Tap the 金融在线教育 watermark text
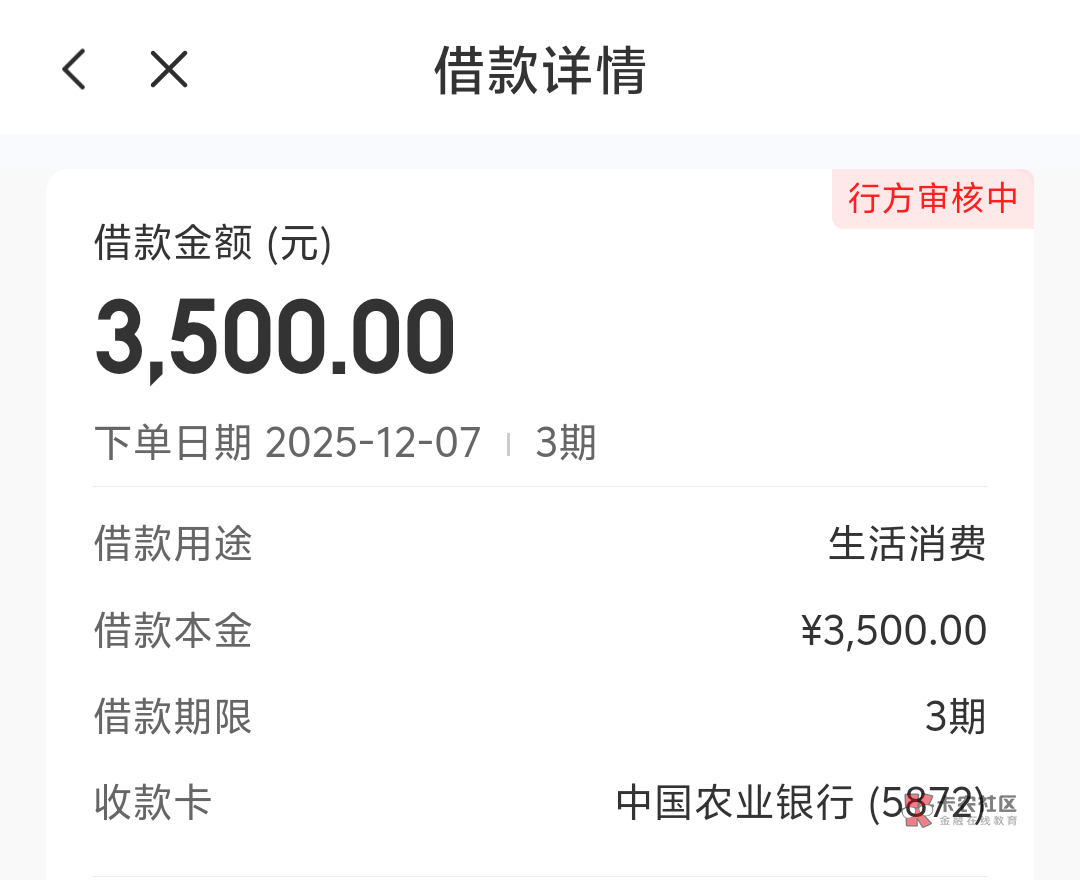The height and width of the screenshot is (880, 1080). (x=977, y=821)
